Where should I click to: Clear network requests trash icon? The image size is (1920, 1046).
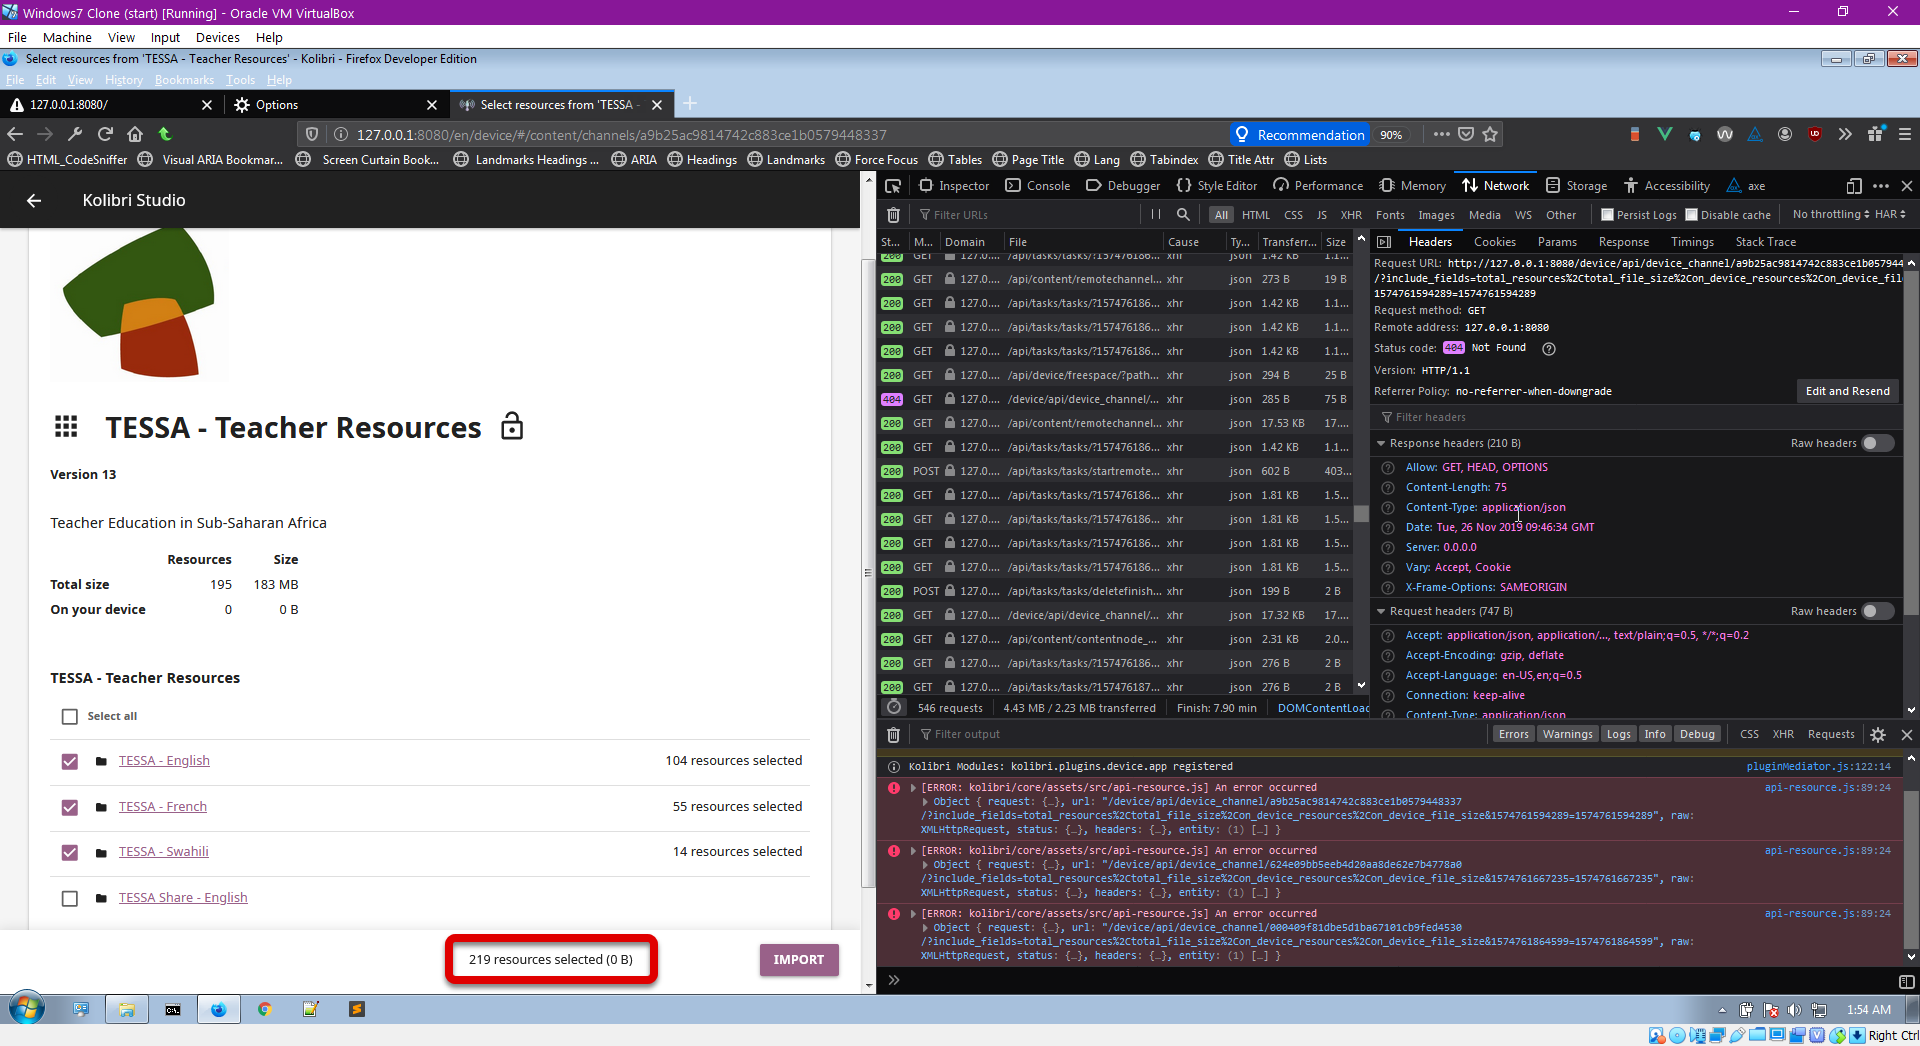894,215
